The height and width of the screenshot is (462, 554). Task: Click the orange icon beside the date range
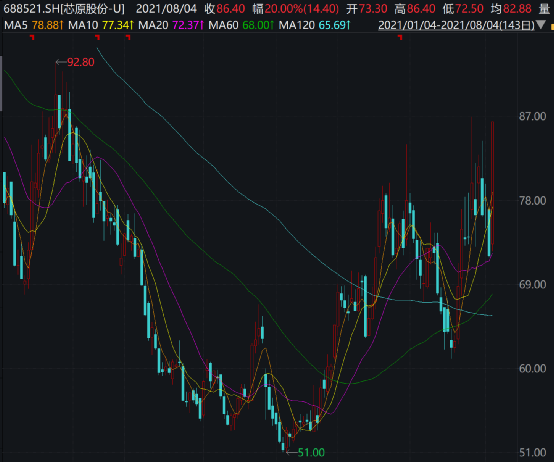coord(552,26)
